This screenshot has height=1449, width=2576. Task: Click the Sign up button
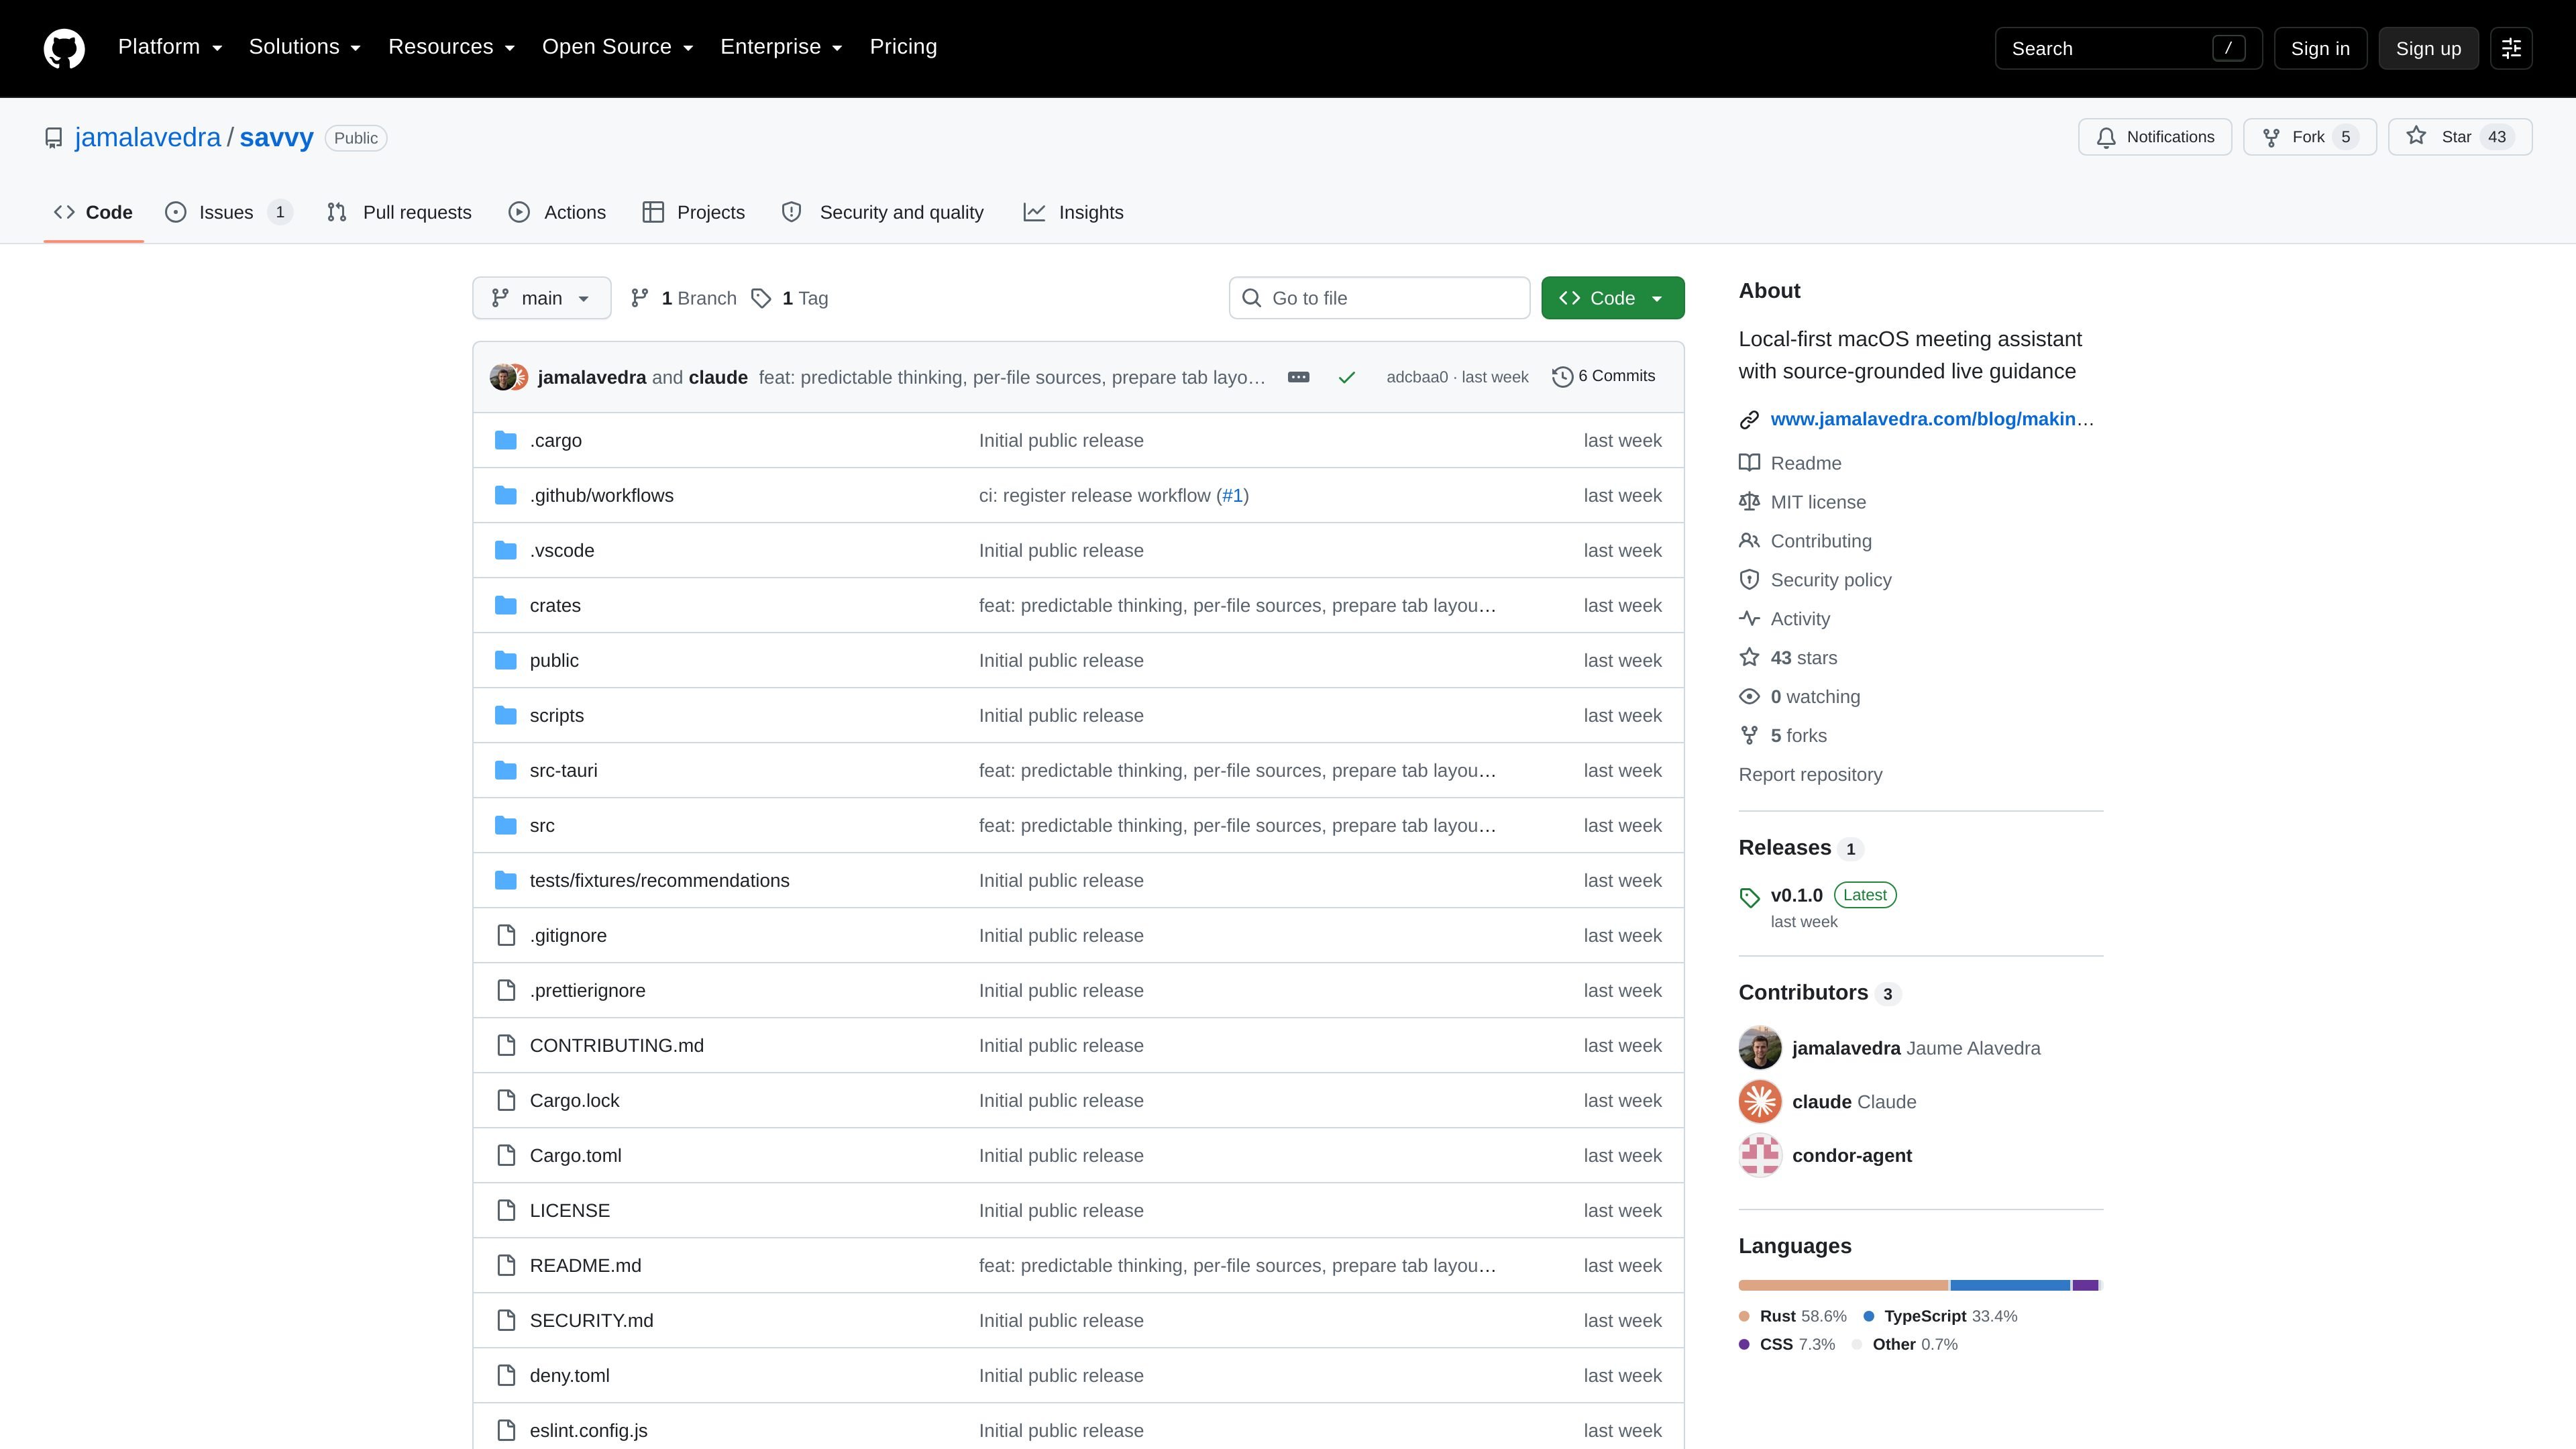[2428, 48]
